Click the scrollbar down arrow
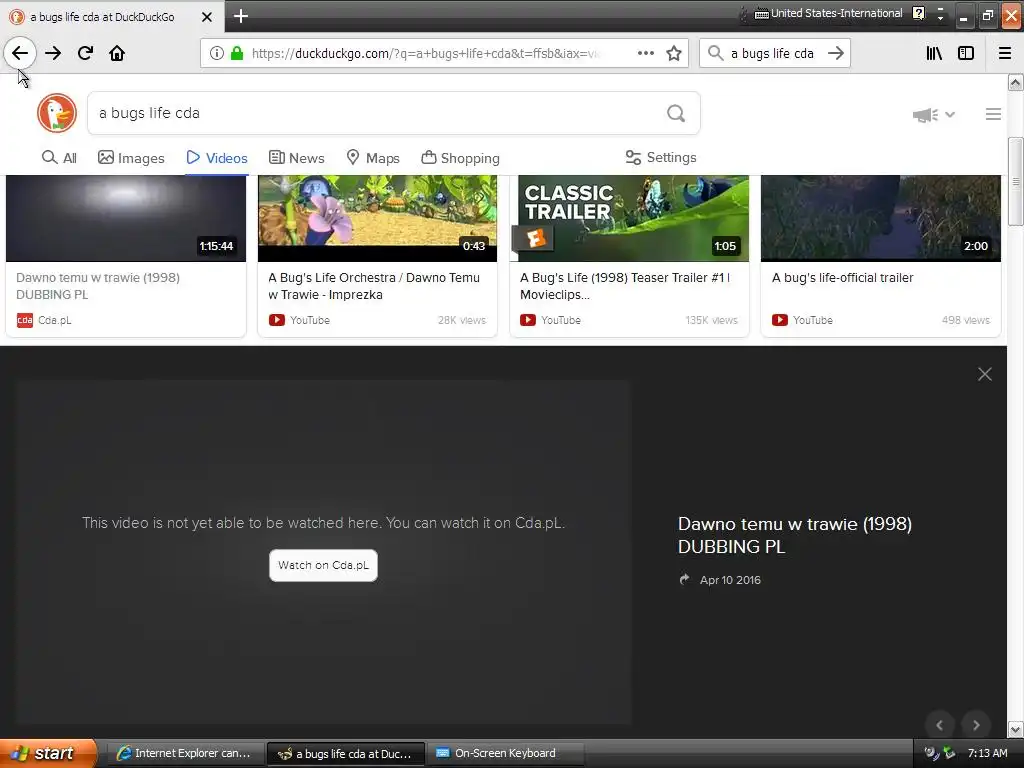Viewport: 1024px width, 768px height. 1016,729
